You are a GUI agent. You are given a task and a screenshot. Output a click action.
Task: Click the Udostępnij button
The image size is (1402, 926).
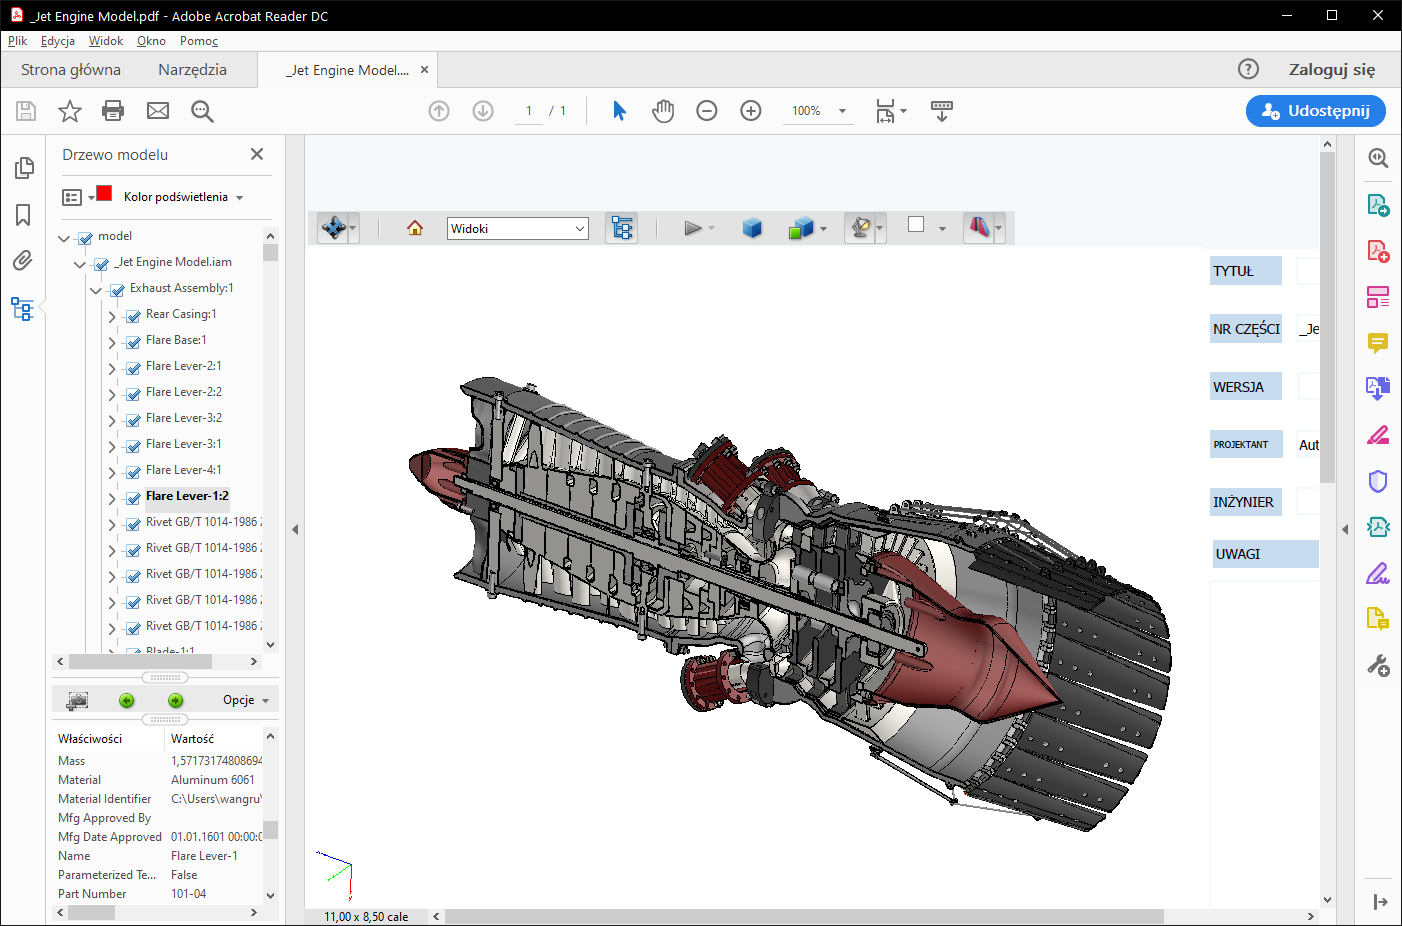coord(1315,111)
